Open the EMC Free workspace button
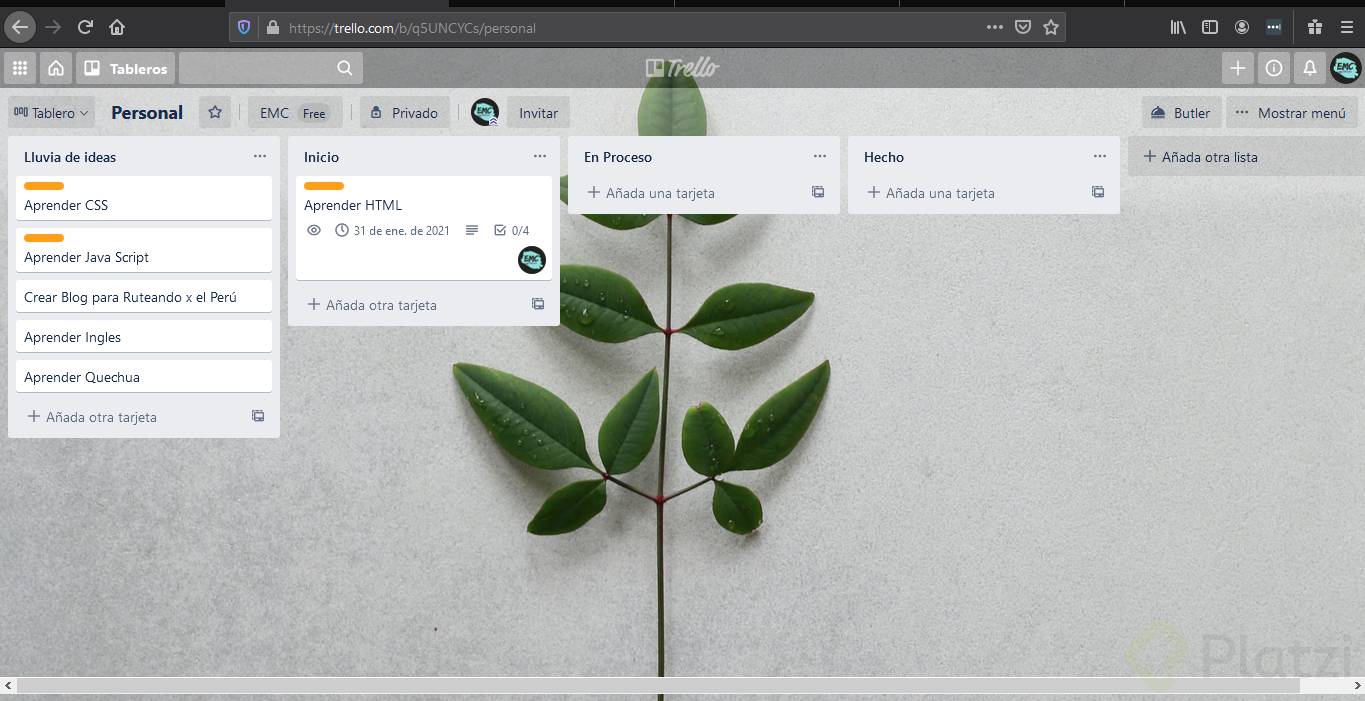 pyautogui.click(x=294, y=113)
